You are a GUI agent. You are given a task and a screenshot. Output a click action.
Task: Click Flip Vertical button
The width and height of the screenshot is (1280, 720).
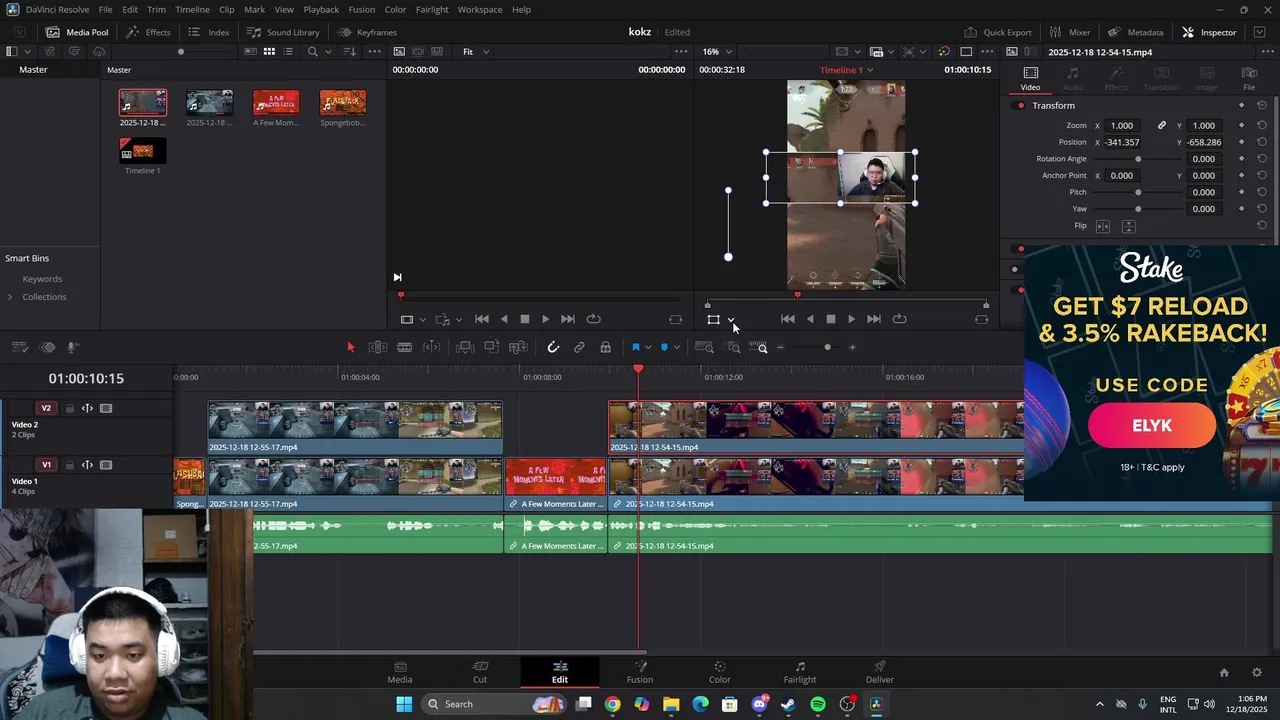click(x=1128, y=227)
